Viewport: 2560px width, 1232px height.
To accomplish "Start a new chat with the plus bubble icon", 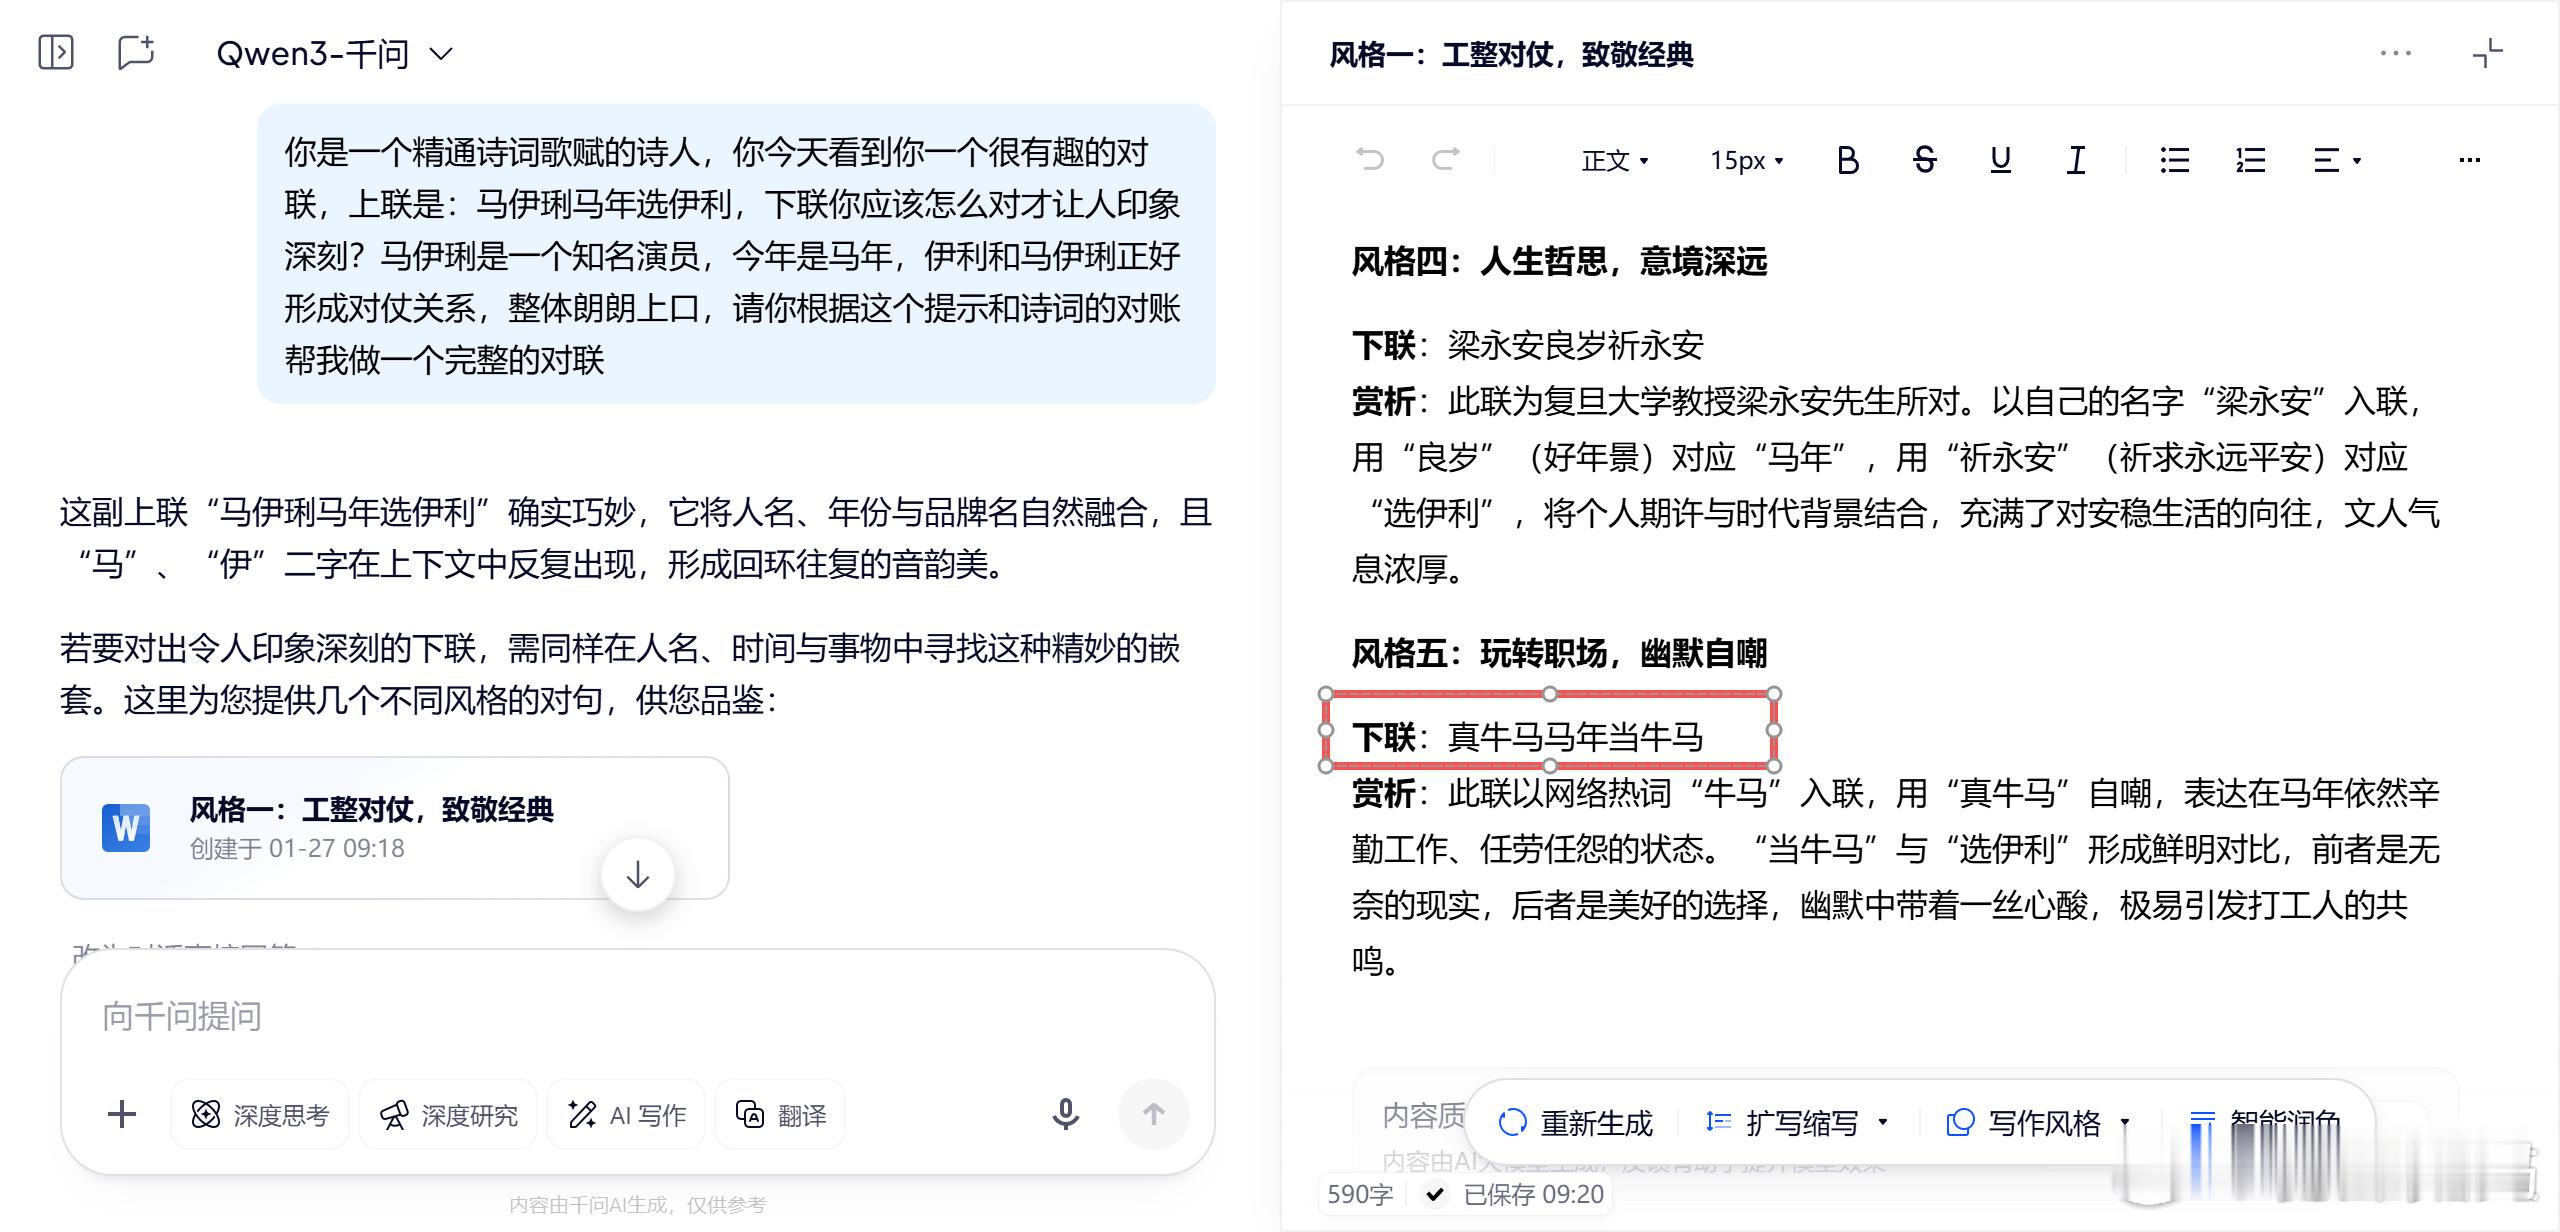I will [x=136, y=52].
